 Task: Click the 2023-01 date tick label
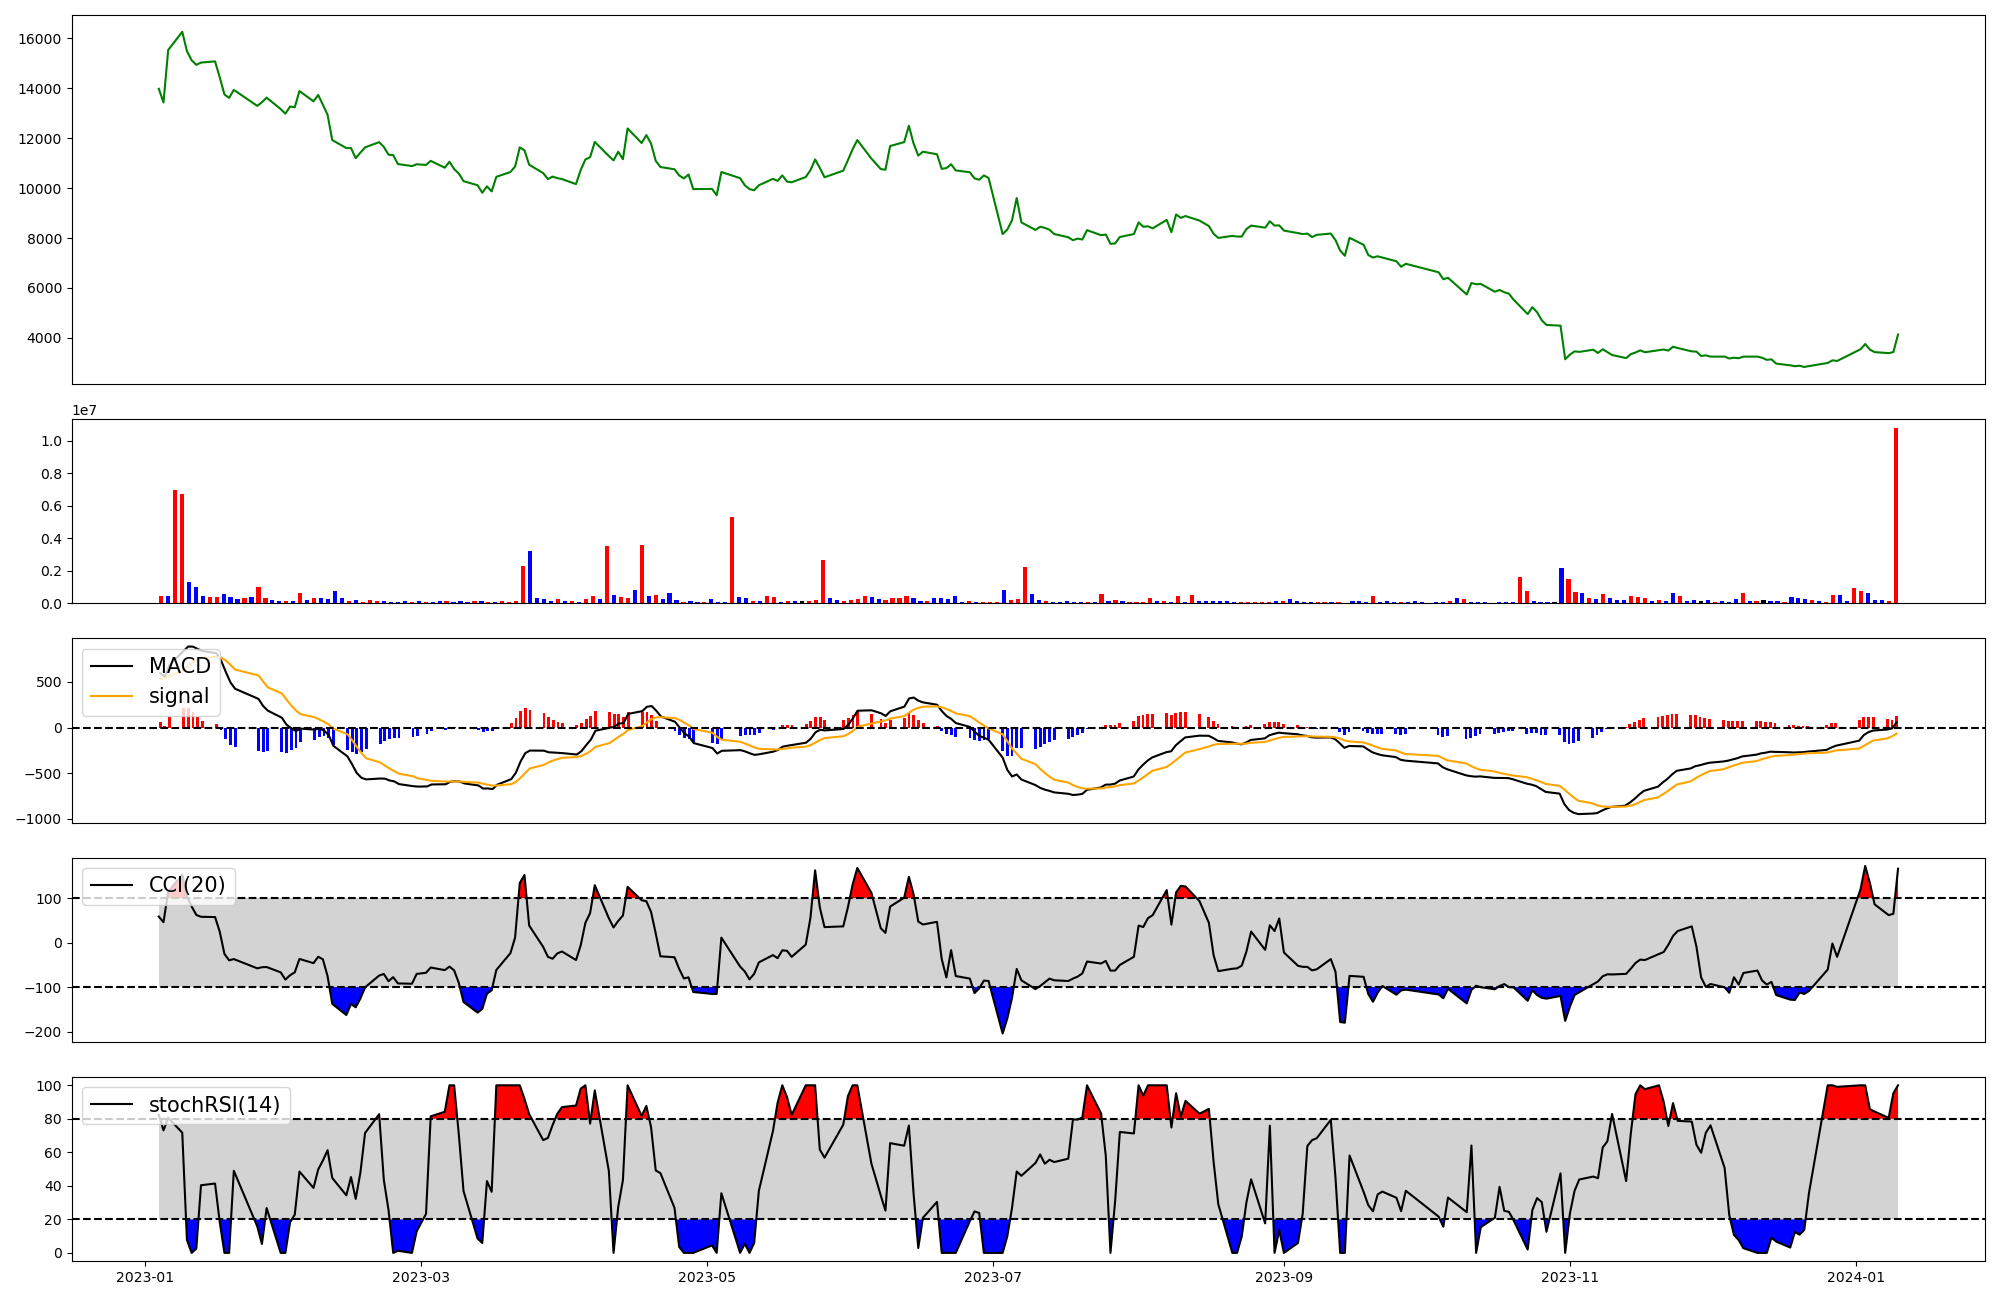tap(145, 1277)
